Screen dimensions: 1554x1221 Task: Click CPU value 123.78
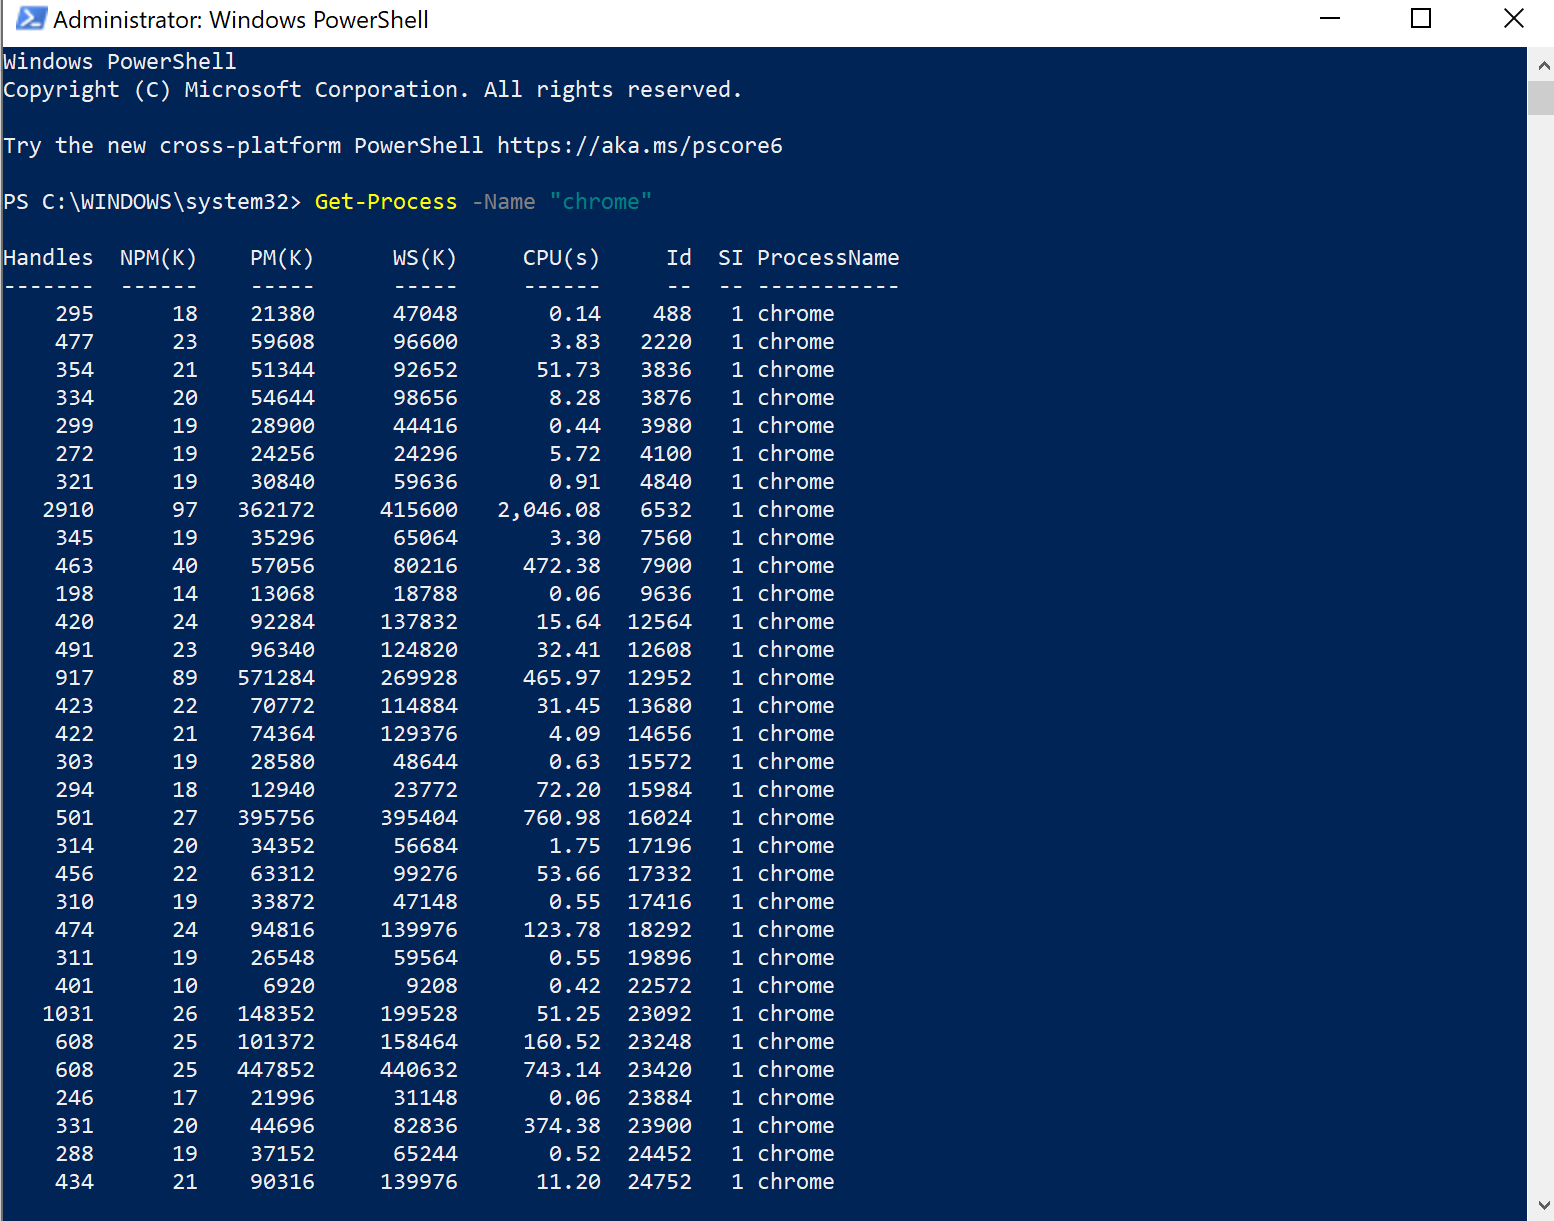pyautogui.click(x=562, y=930)
